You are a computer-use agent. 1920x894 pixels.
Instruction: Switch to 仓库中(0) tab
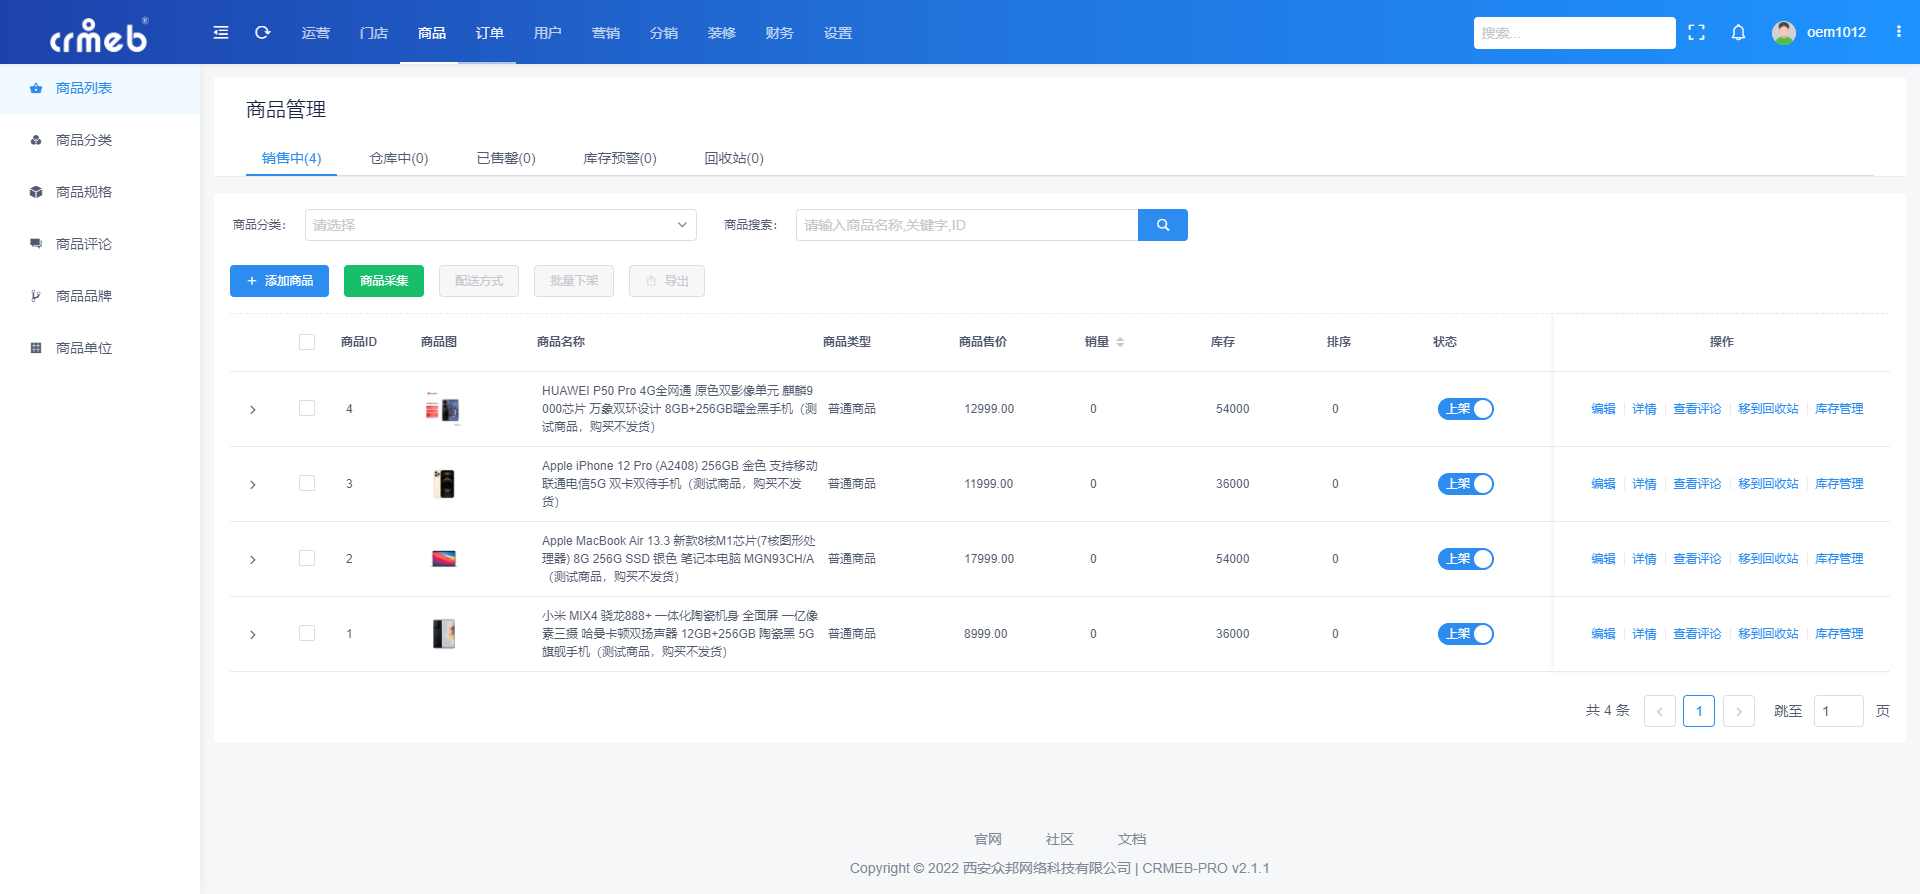click(399, 158)
